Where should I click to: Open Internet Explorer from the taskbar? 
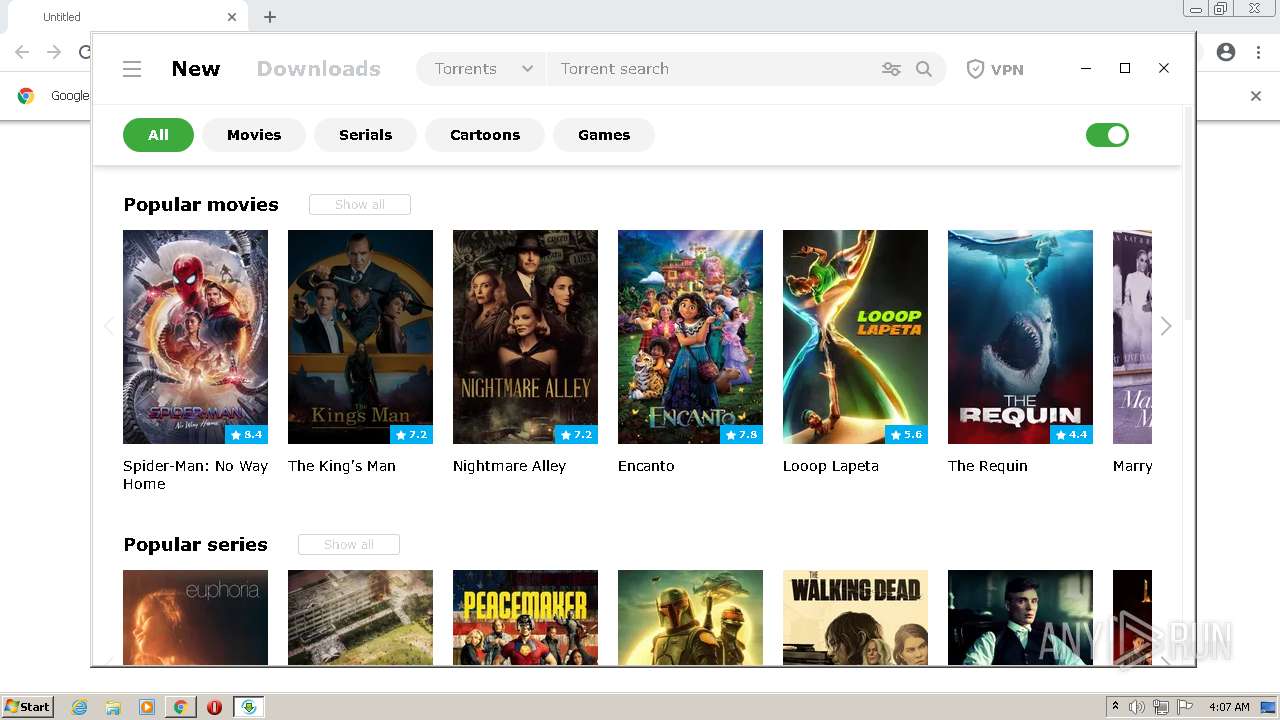79,707
